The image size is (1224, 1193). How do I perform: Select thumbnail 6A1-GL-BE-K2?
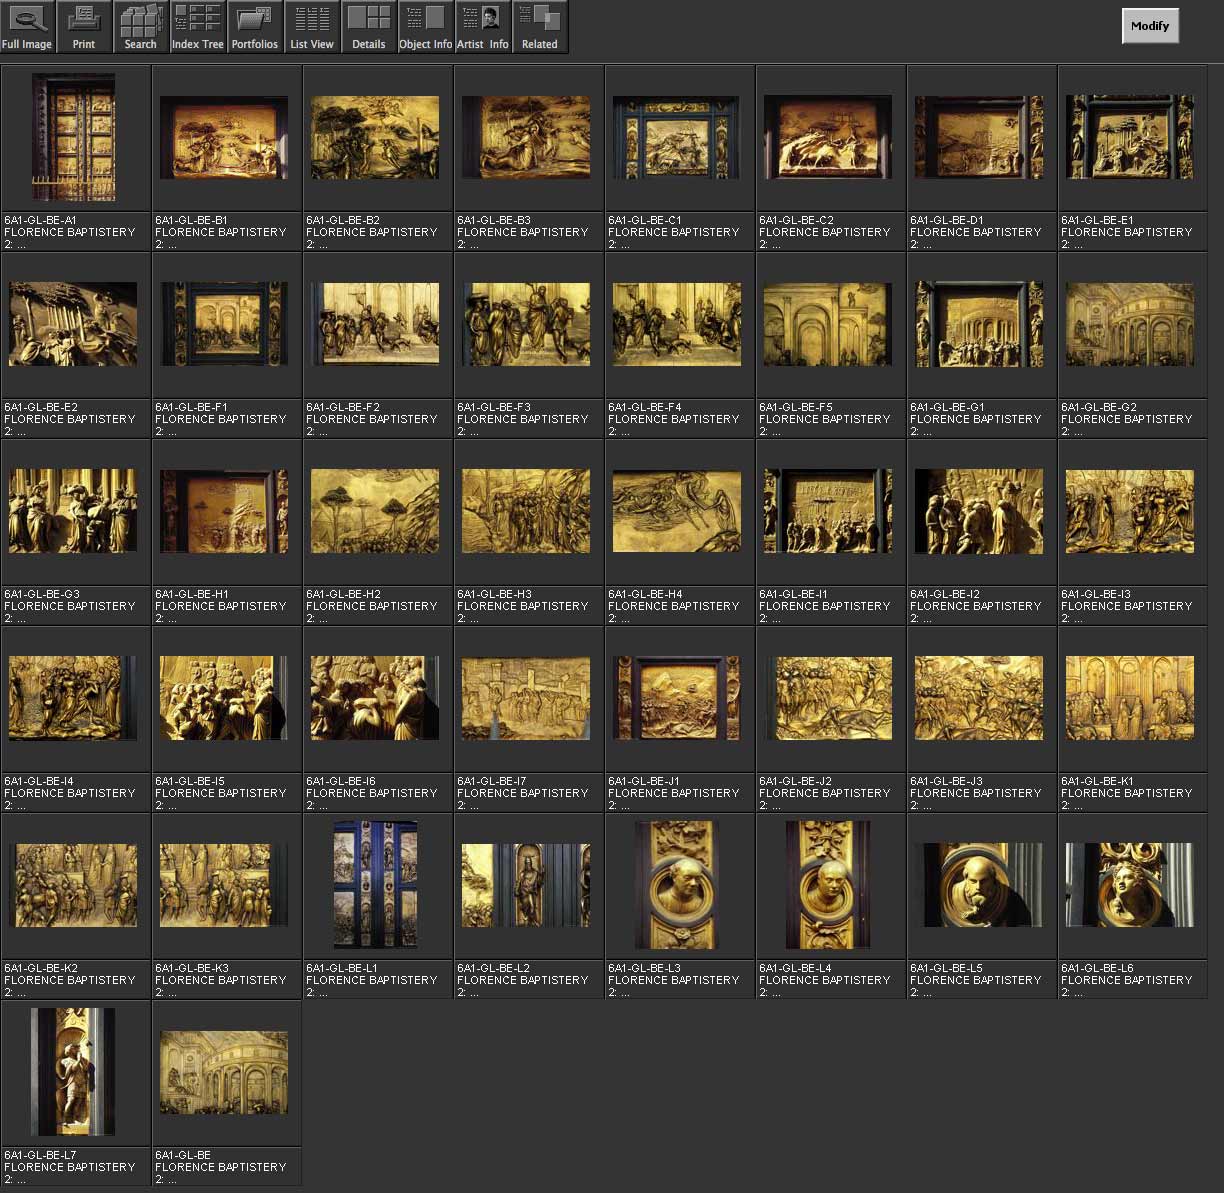pos(73,885)
